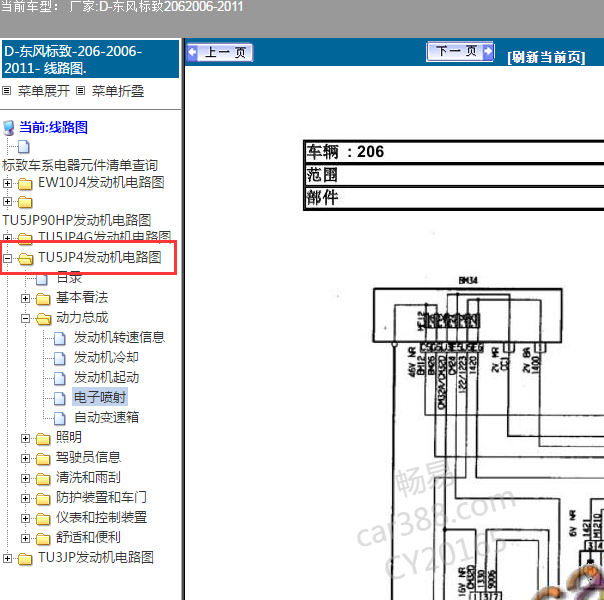
Task: Open 驾驶员信息 entry
Action: [x=89, y=457]
